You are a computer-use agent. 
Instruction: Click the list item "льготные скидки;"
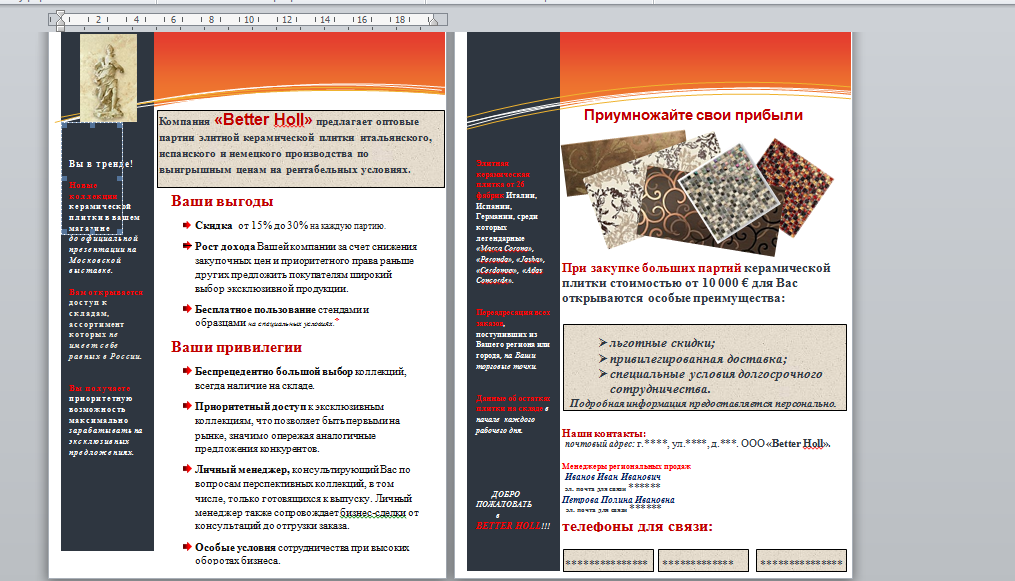(662, 343)
